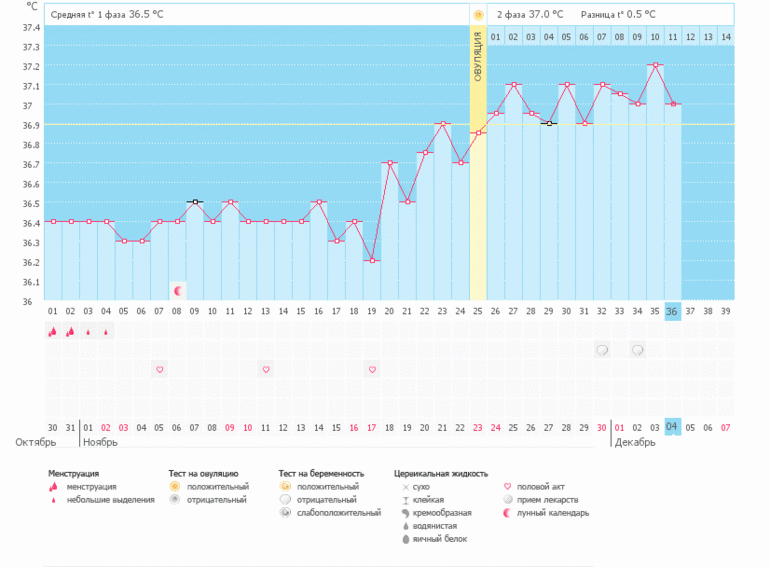The height and width of the screenshot is (567, 770).
Task: Click the heart icon under cycle day 19
Action: coord(372,369)
